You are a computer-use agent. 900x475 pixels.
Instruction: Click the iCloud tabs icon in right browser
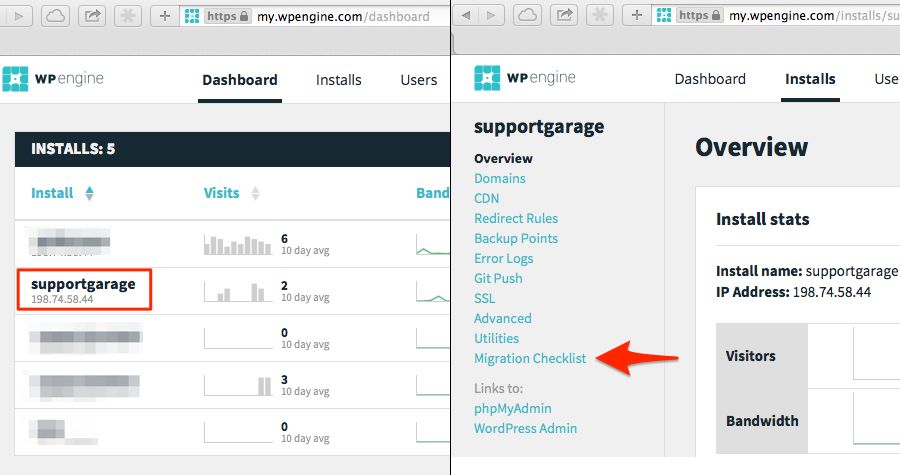click(527, 15)
